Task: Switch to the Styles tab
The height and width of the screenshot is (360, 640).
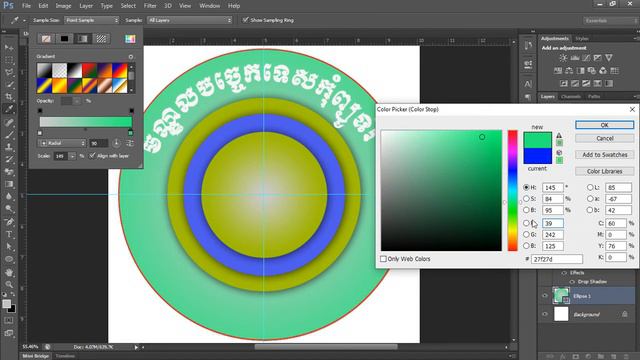Action: 582,38
